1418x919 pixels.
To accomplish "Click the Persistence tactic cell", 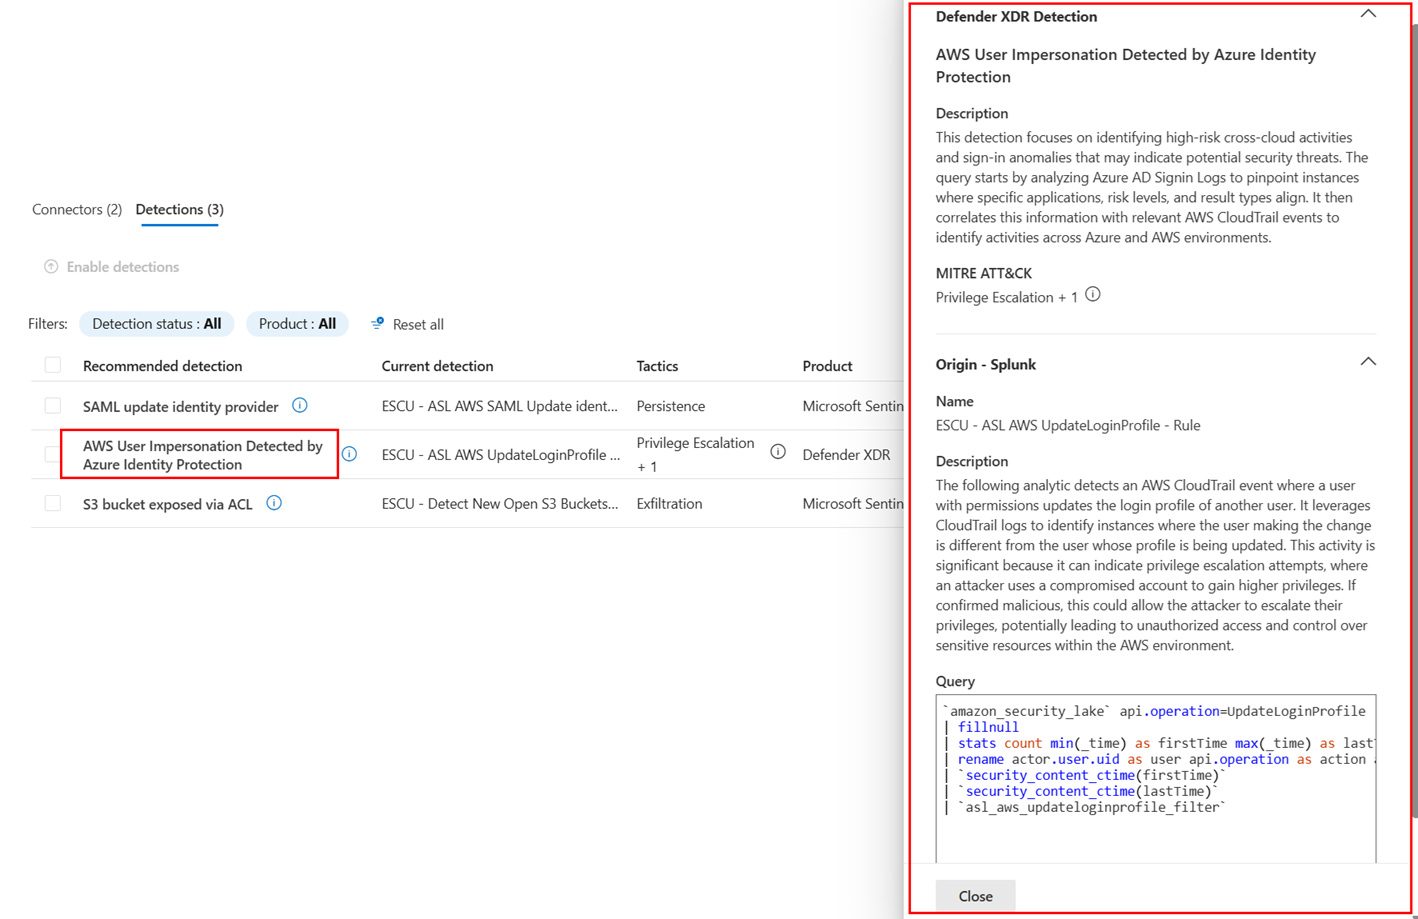I will [x=671, y=406].
